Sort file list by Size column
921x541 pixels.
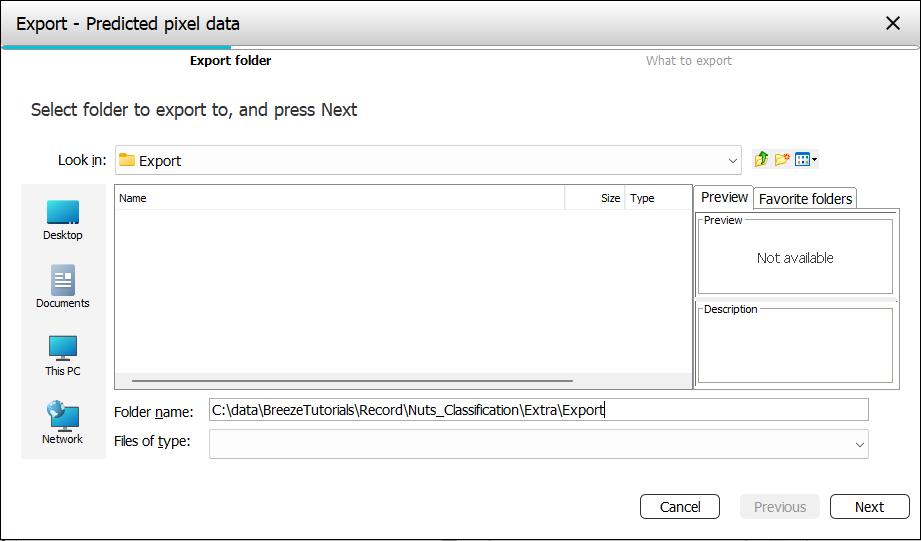click(x=596, y=198)
